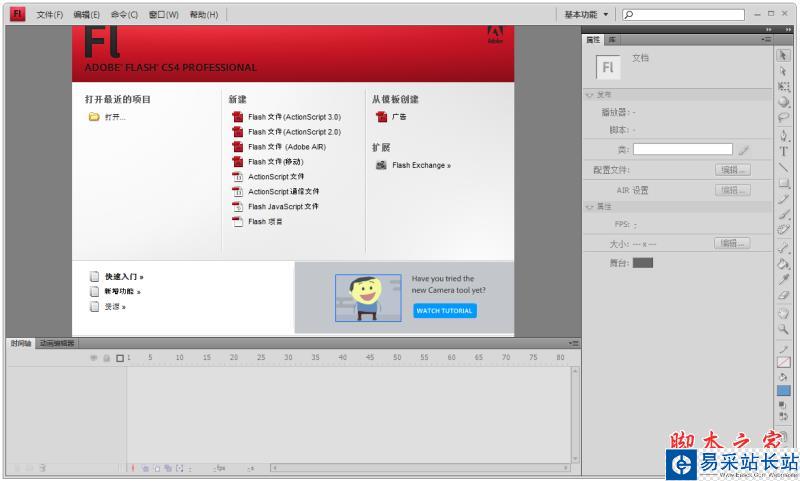This screenshot has height=481, width=800.
Task: Collapse the 发布 section in properties
Action: pyautogui.click(x=589, y=95)
